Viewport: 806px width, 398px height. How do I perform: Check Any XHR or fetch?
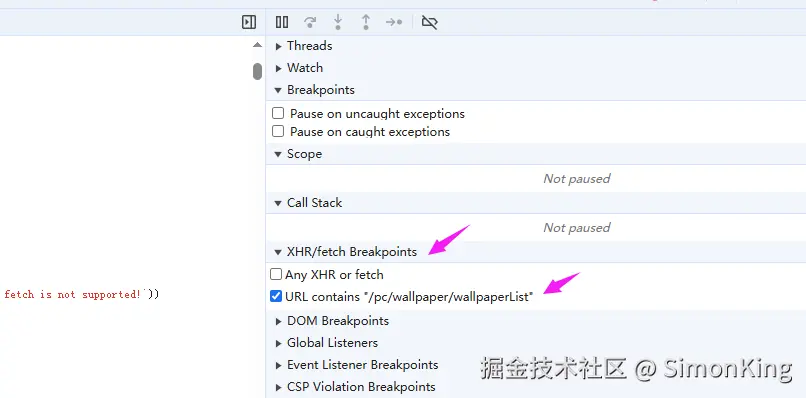coord(276,274)
